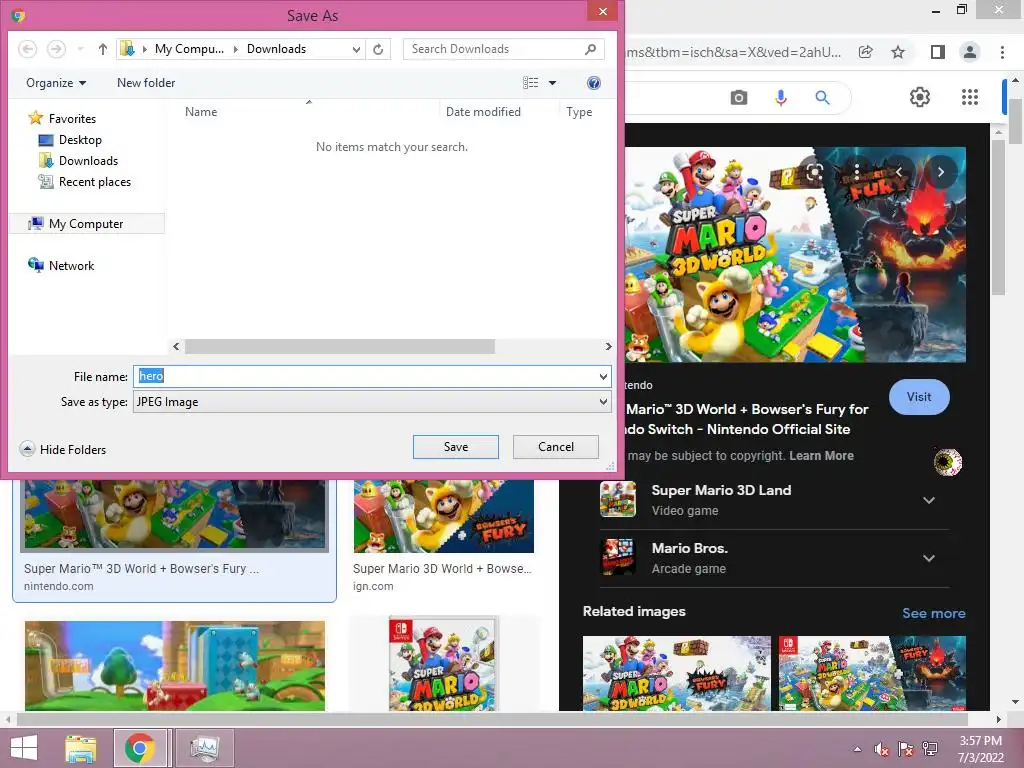
Task: Click the search magnifier in dialog
Action: click(x=590, y=49)
